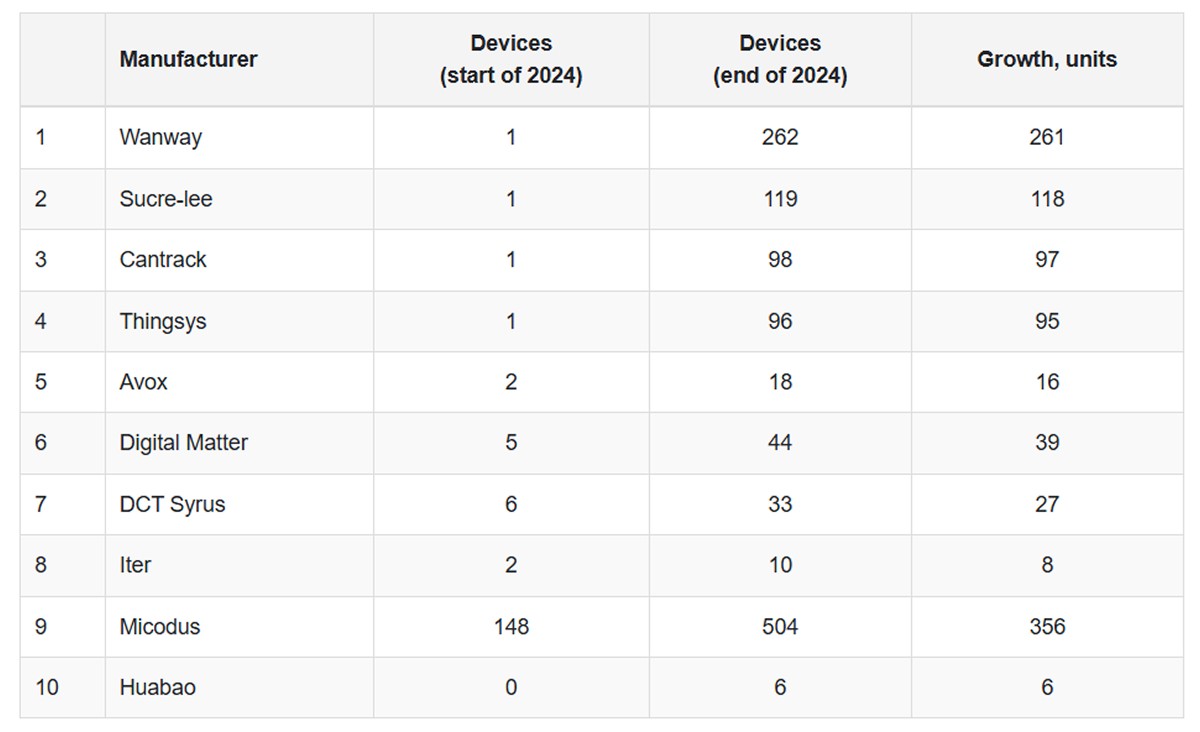Select the Micodus manufacturer cell

[160, 626]
